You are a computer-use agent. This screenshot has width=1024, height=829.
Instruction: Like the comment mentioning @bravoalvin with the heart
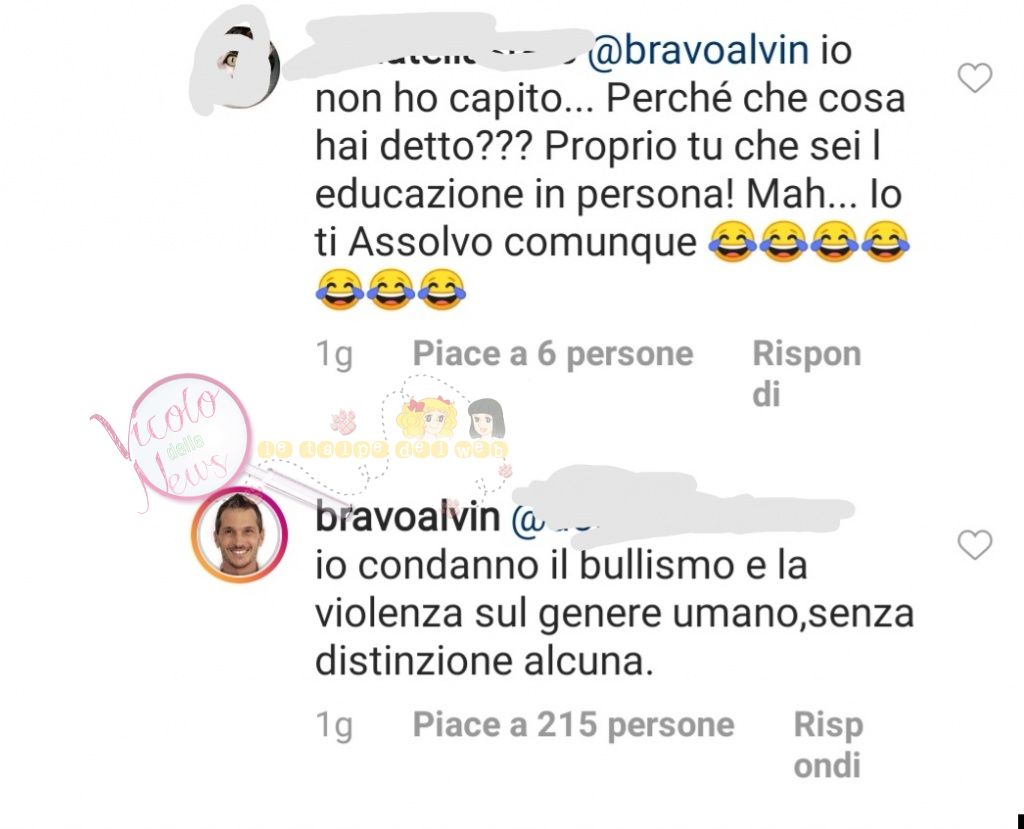pyautogui.click(x=975, y=78)
